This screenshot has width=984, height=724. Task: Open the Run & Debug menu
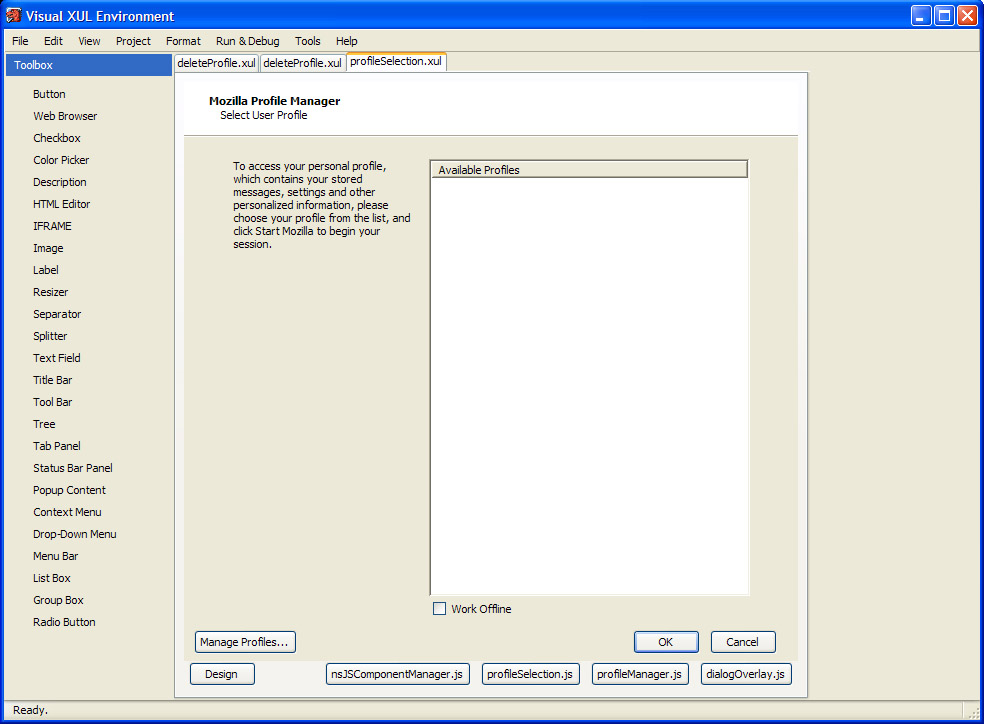coord(248,41)
